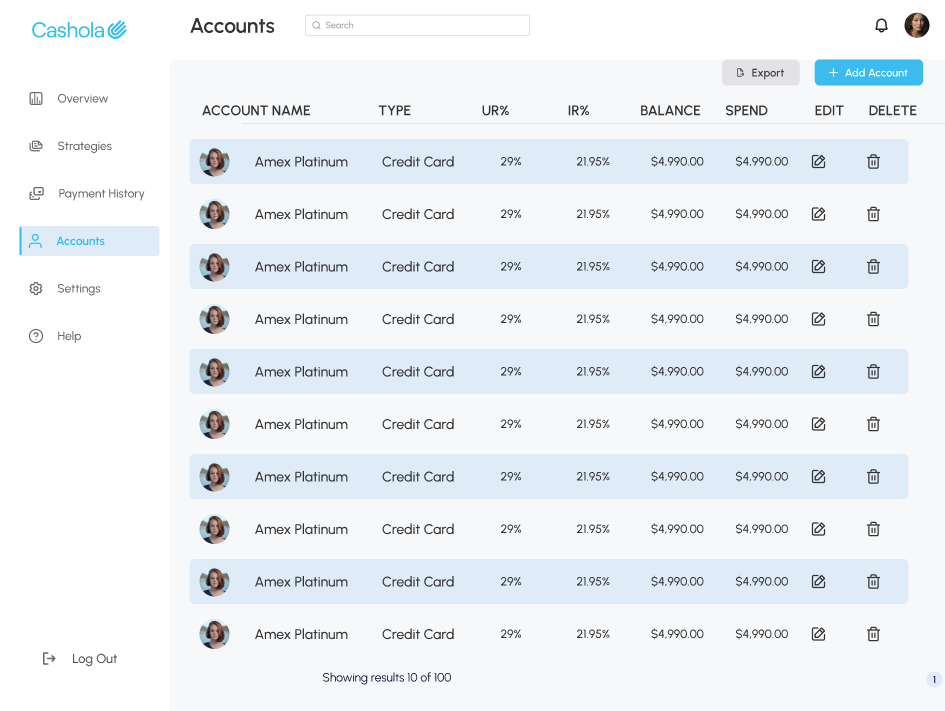Click the first row's account avatar
This screenshot has height=711, width=945.
point(215,161)
